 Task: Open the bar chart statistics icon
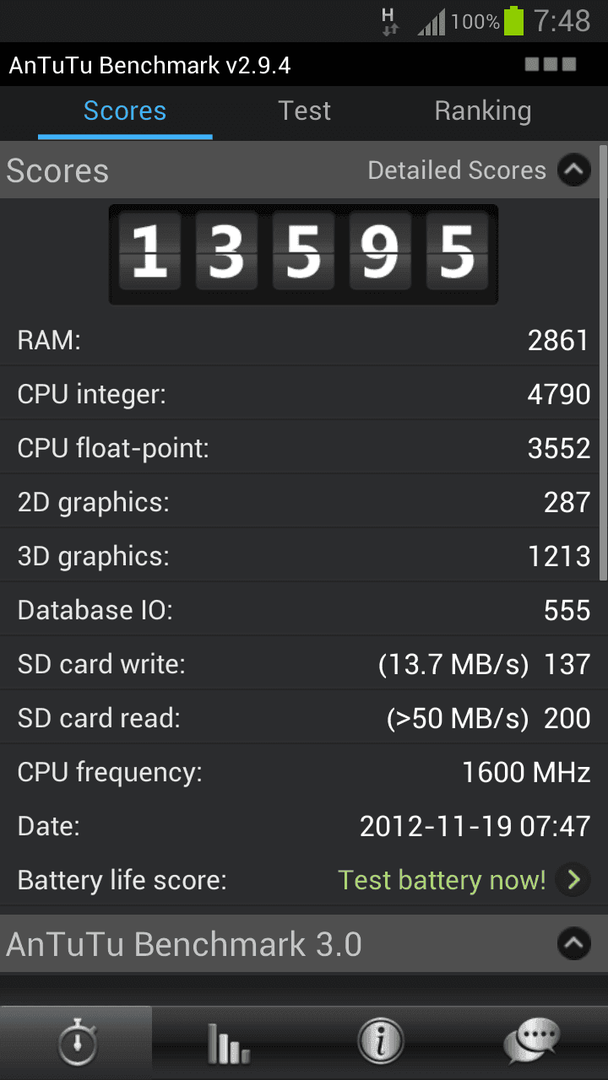click(228, 1043)
